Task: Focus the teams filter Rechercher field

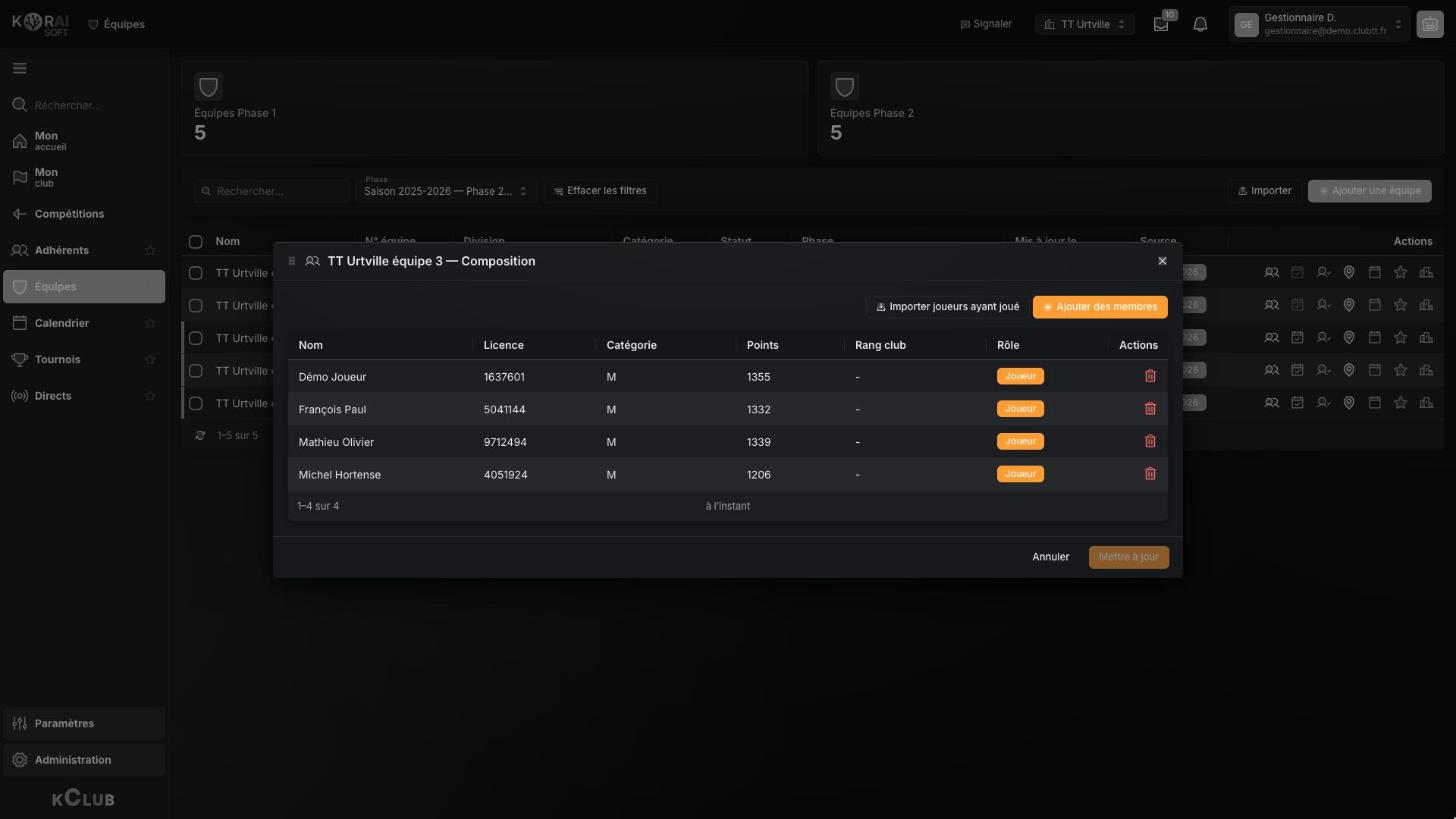Action: [x=272, y=191]
